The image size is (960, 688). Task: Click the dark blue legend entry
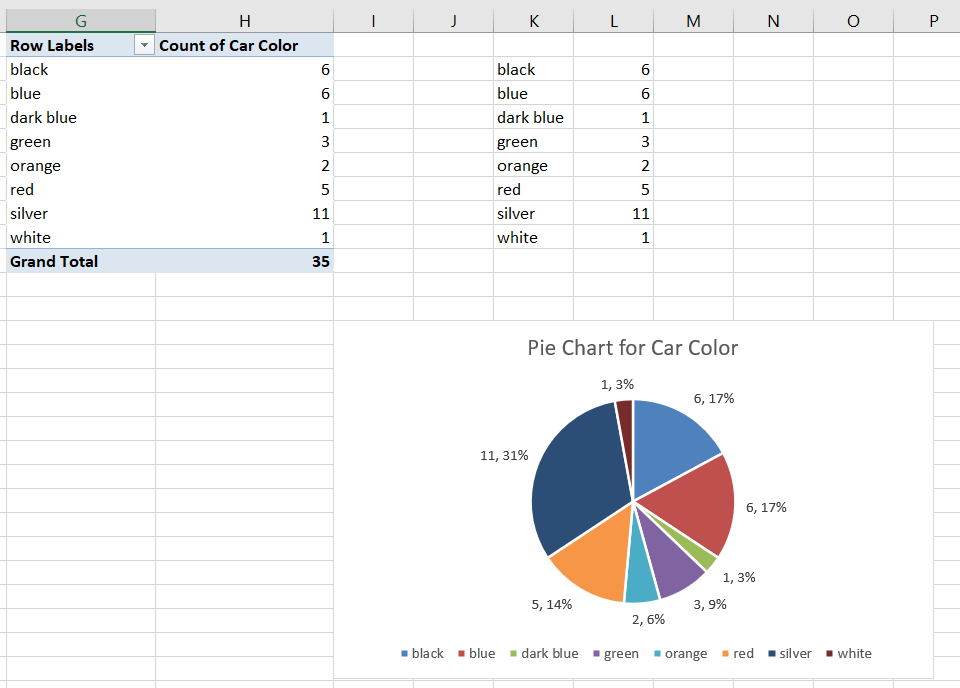544,654
